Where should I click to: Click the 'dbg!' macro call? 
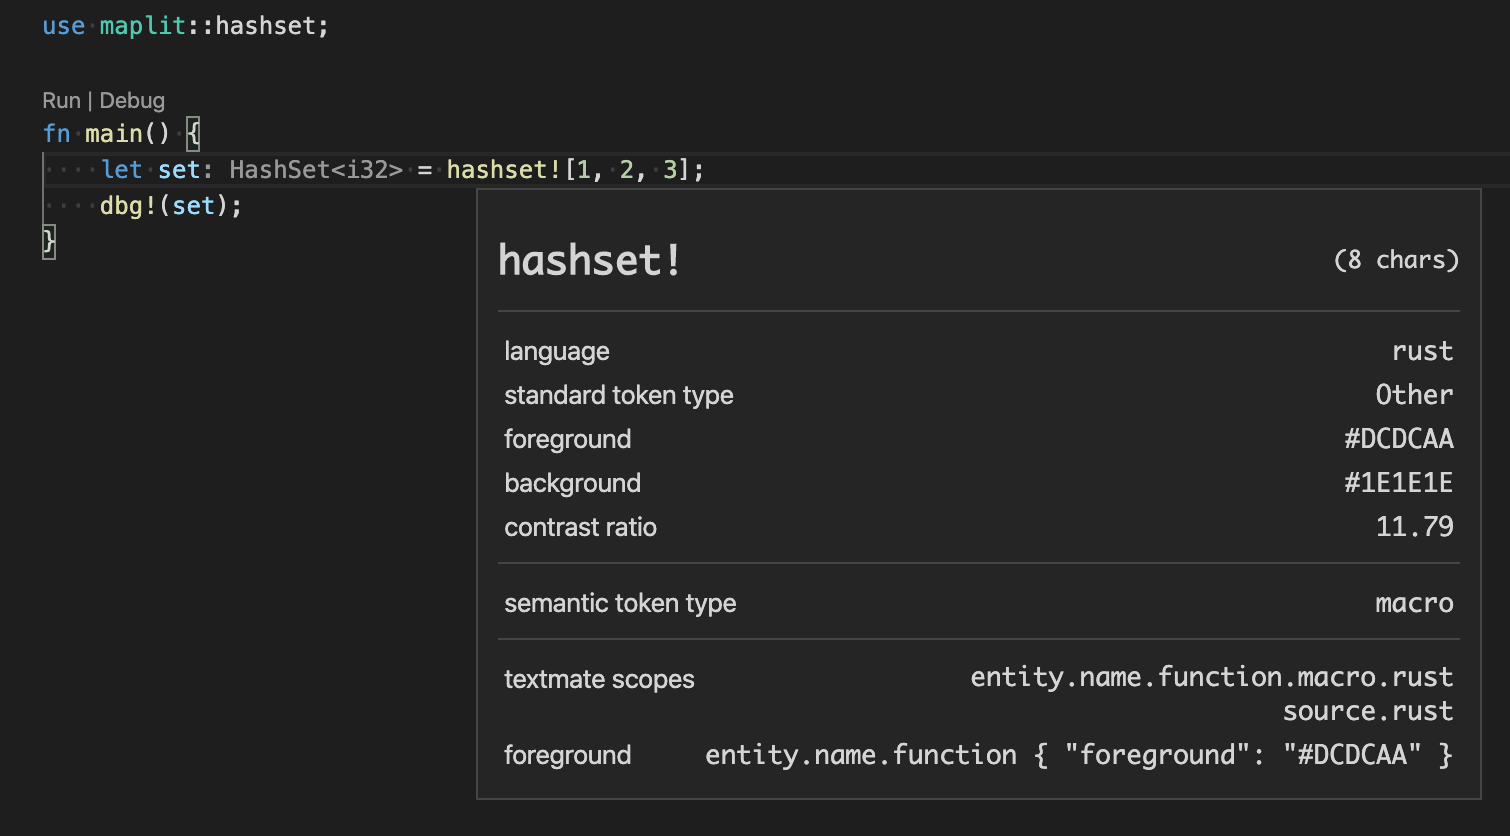click(128, 206)
